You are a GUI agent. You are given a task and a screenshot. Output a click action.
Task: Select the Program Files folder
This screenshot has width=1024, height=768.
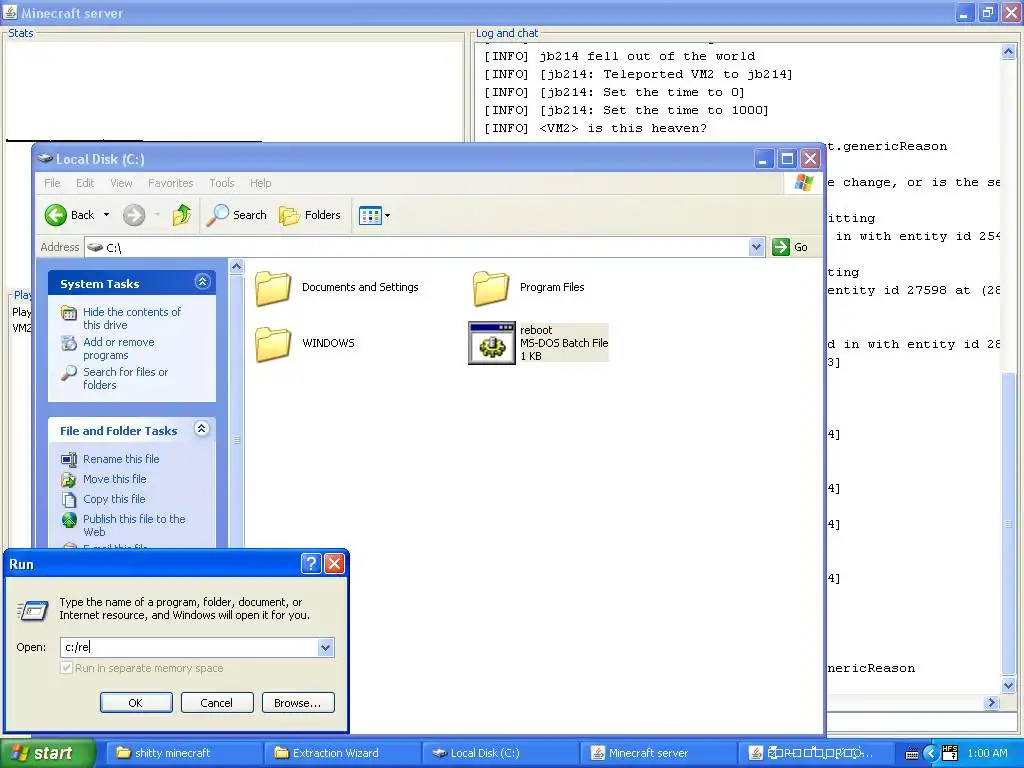click(x=529, y=287)
